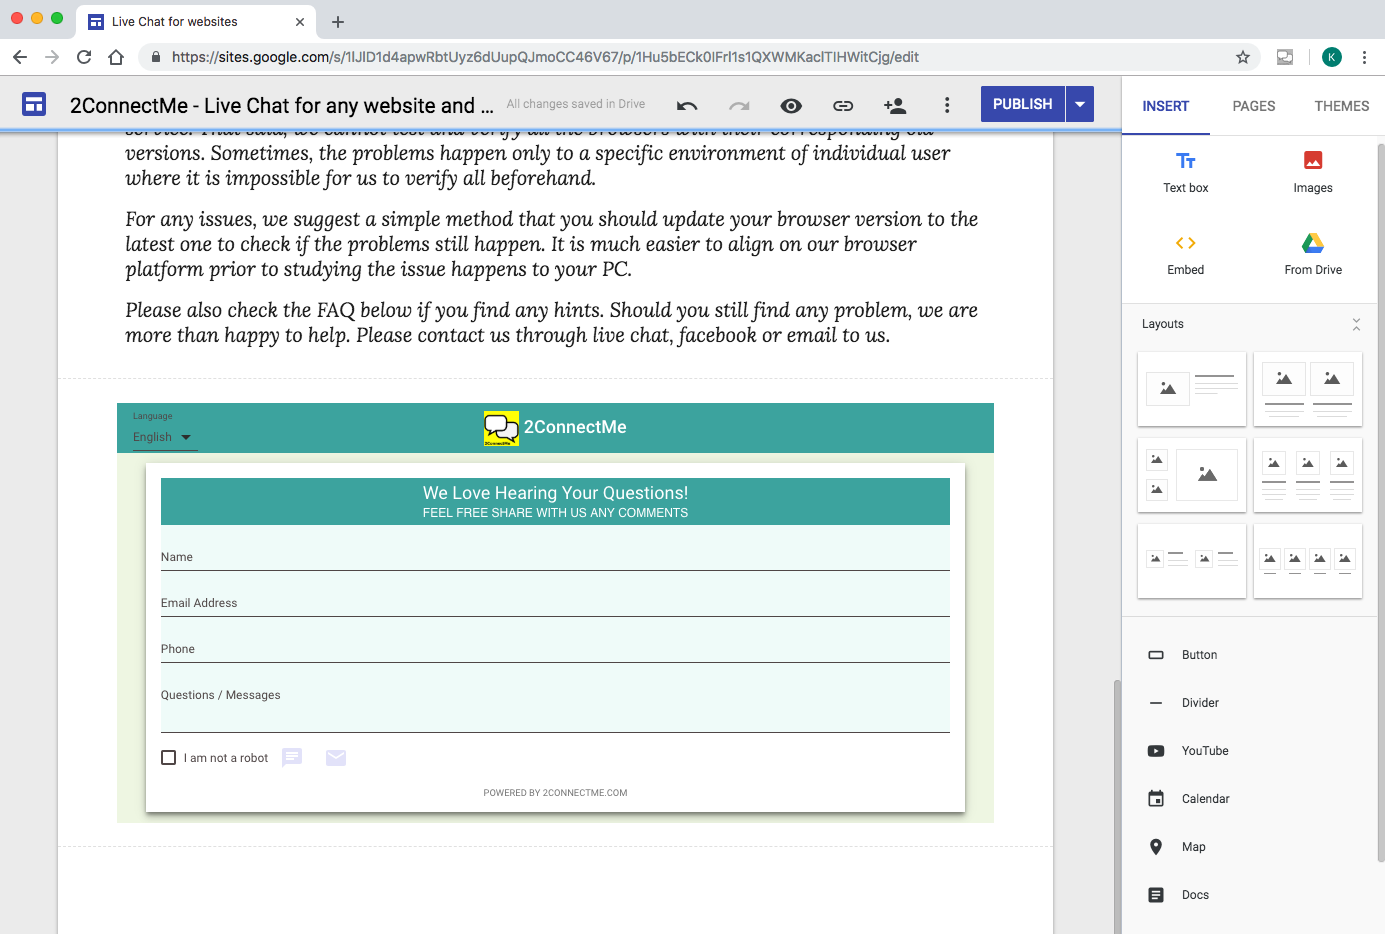
Task: Tick the I am not a robot checkbox
Action: pos(169,758)
